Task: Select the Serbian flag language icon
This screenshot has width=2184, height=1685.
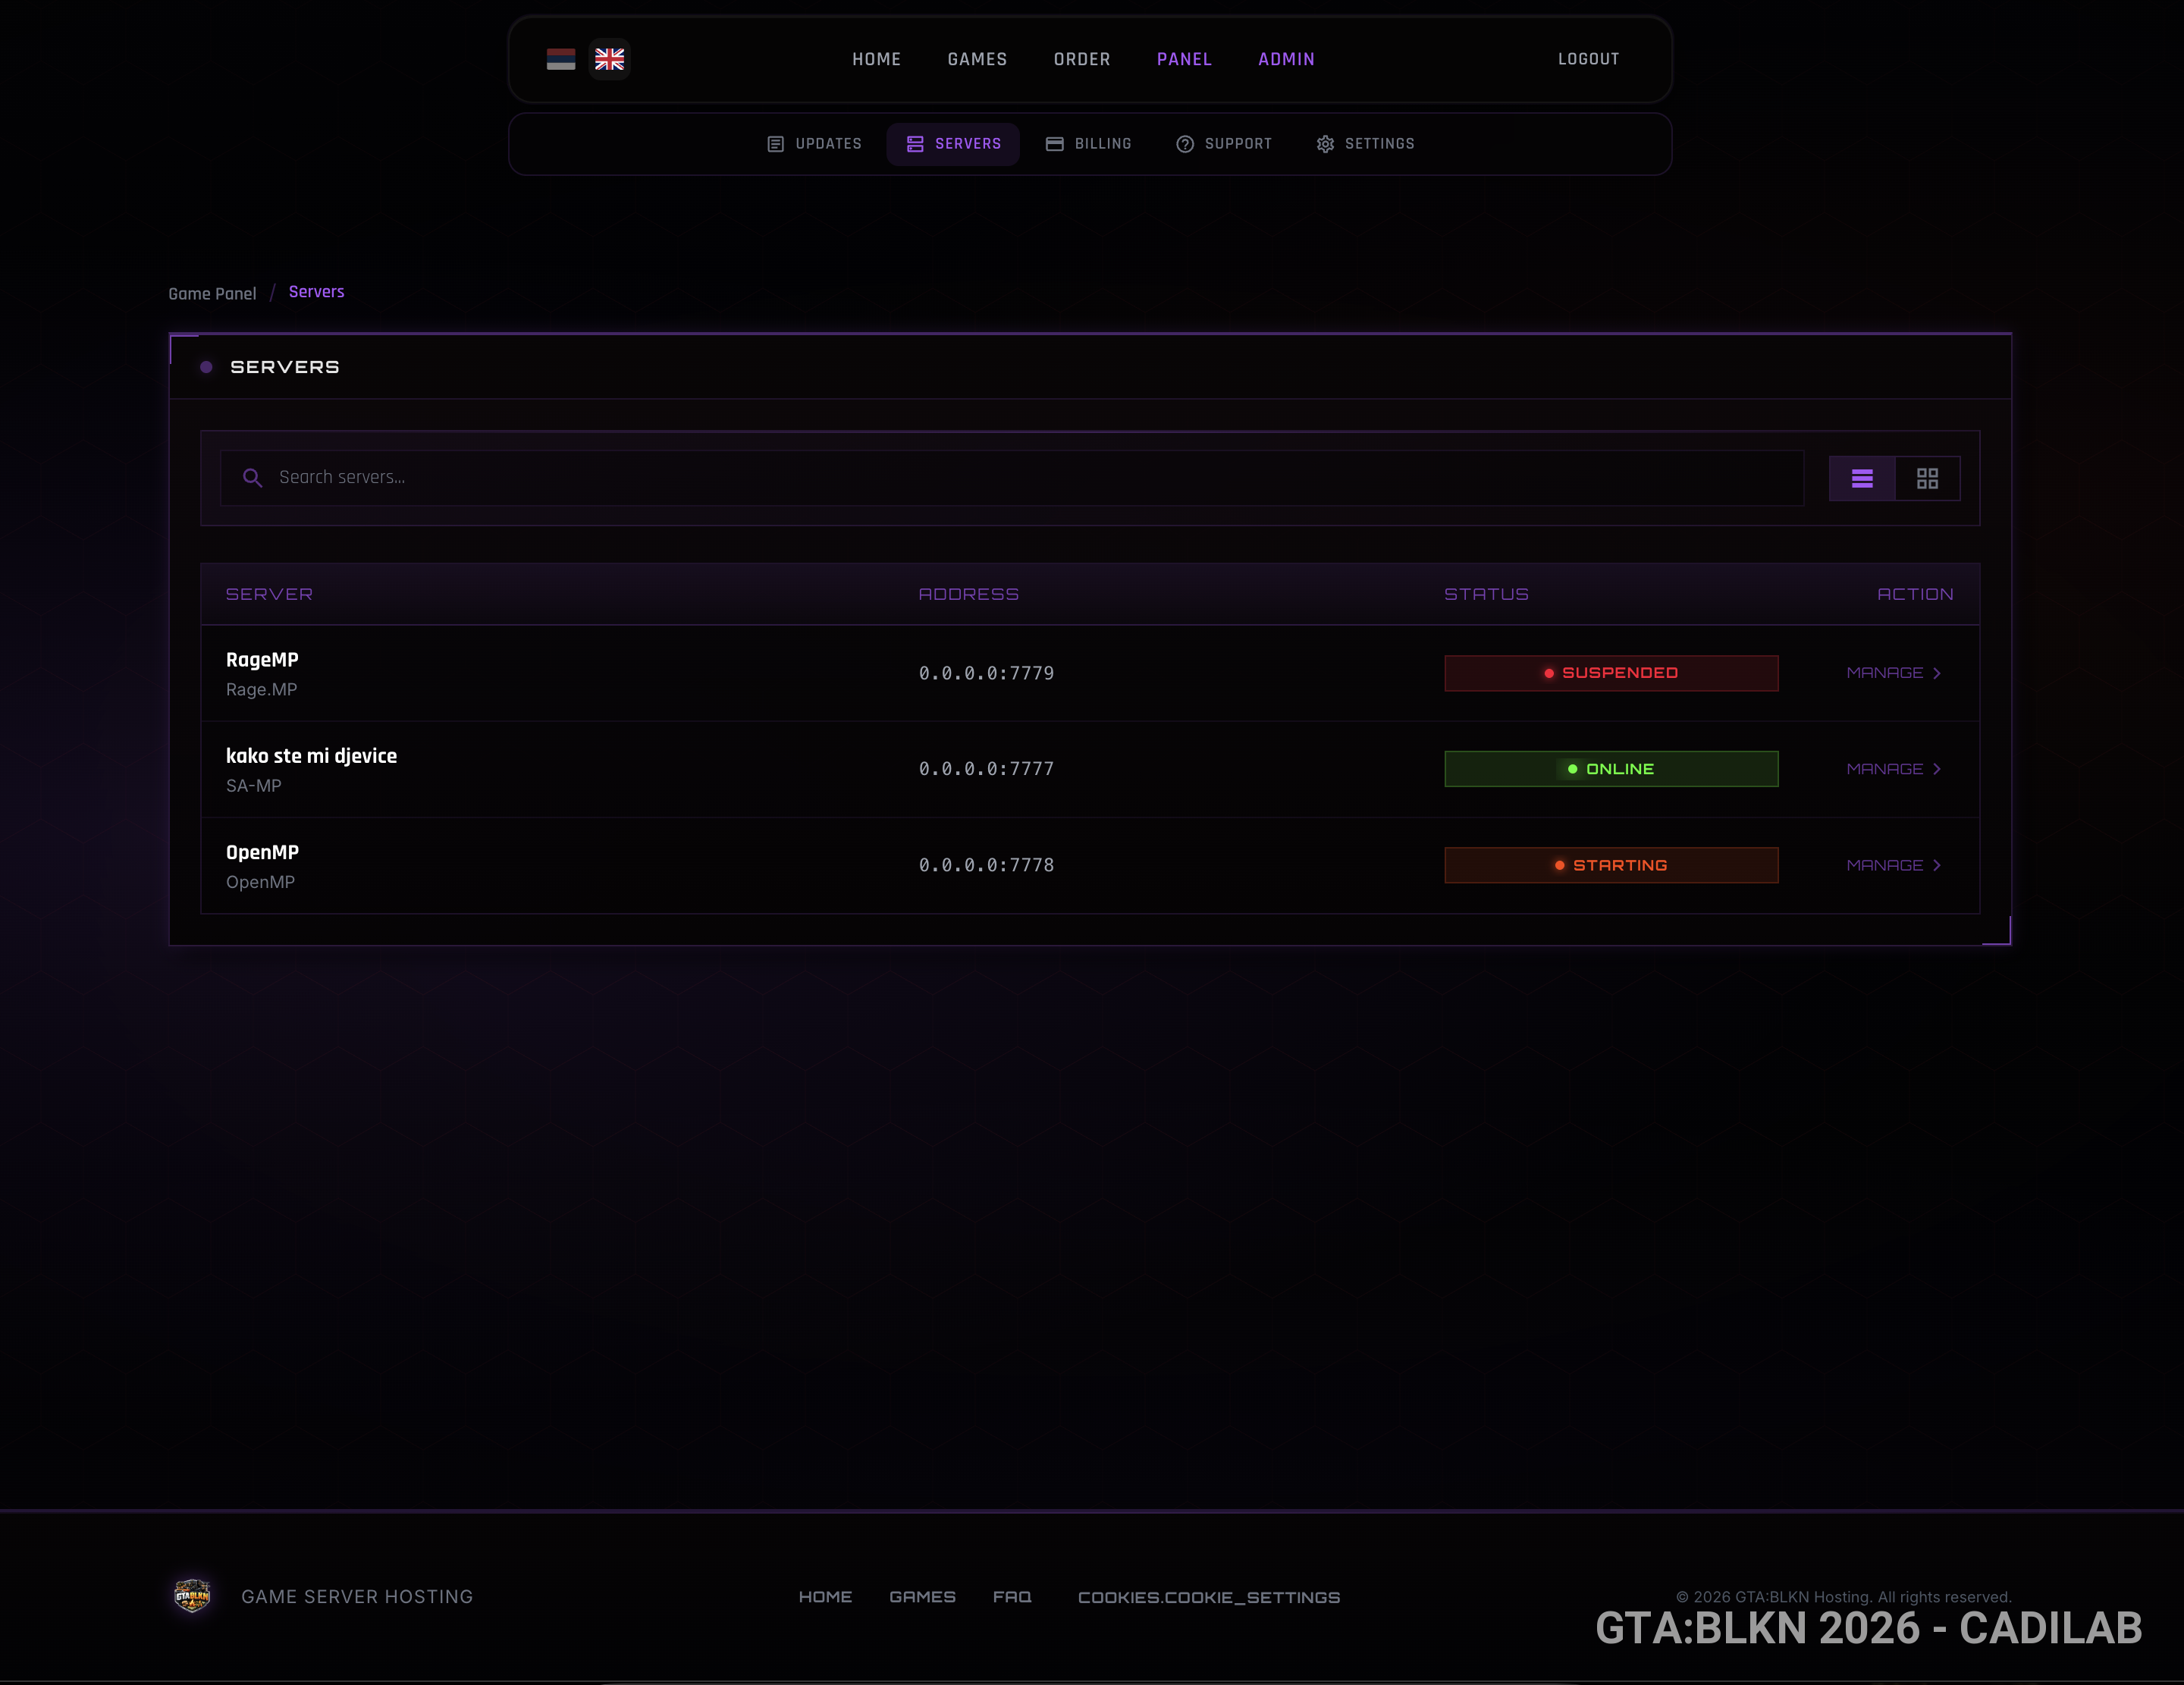Action: click(561, 59)
